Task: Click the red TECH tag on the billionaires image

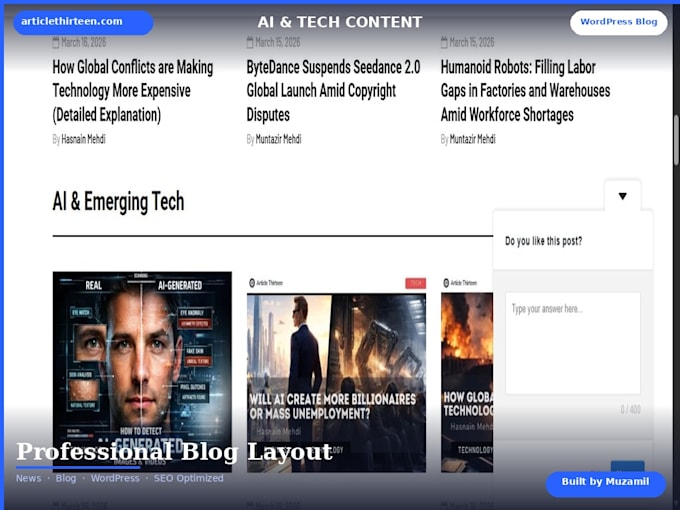Action: tap(415, 283)
